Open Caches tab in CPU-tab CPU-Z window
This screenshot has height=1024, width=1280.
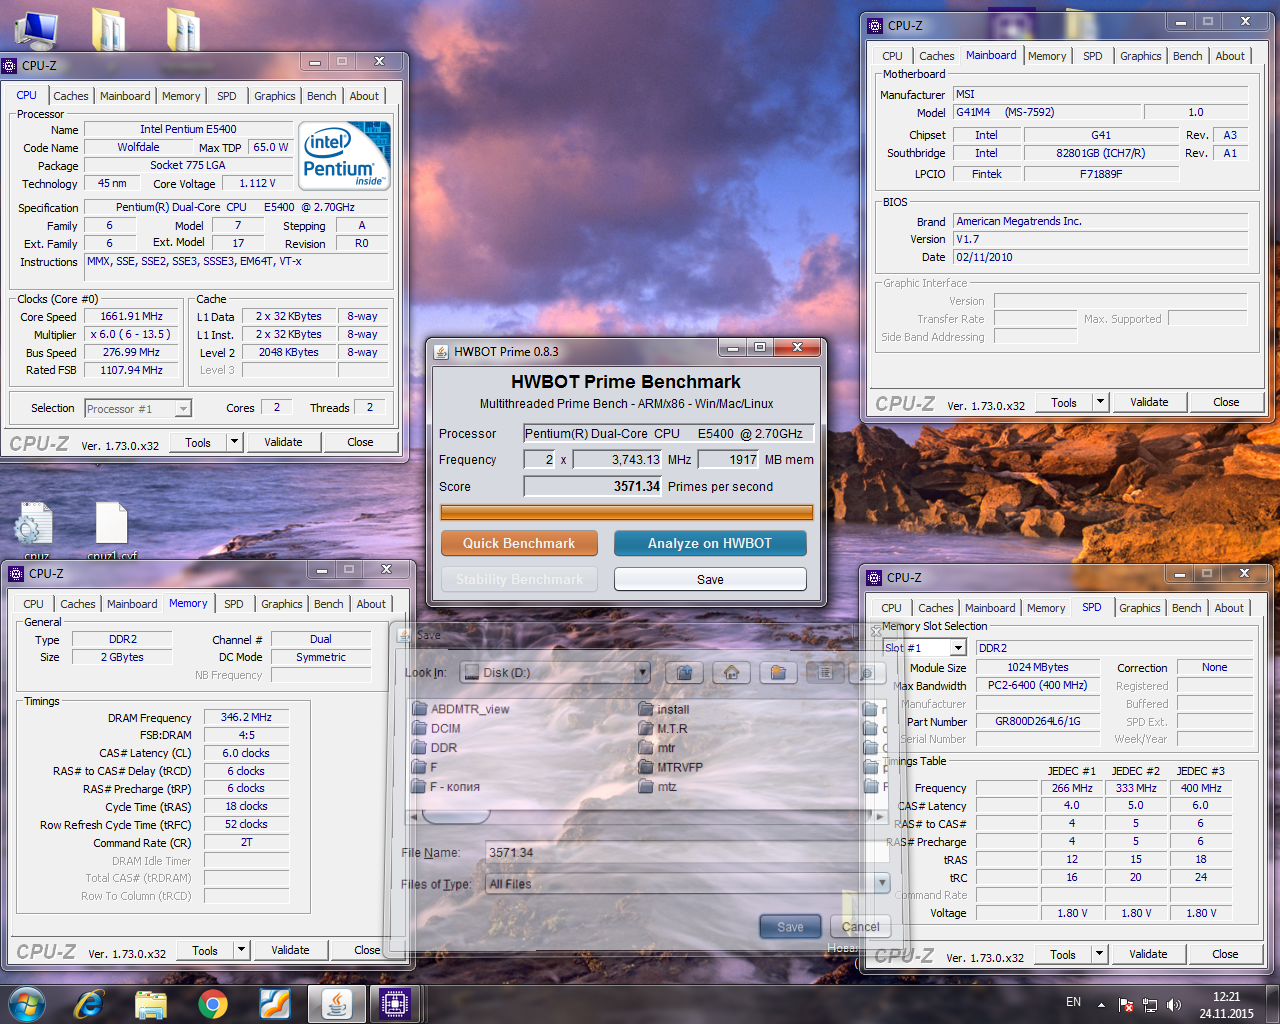pyautogui.click(x=71, y=96)
